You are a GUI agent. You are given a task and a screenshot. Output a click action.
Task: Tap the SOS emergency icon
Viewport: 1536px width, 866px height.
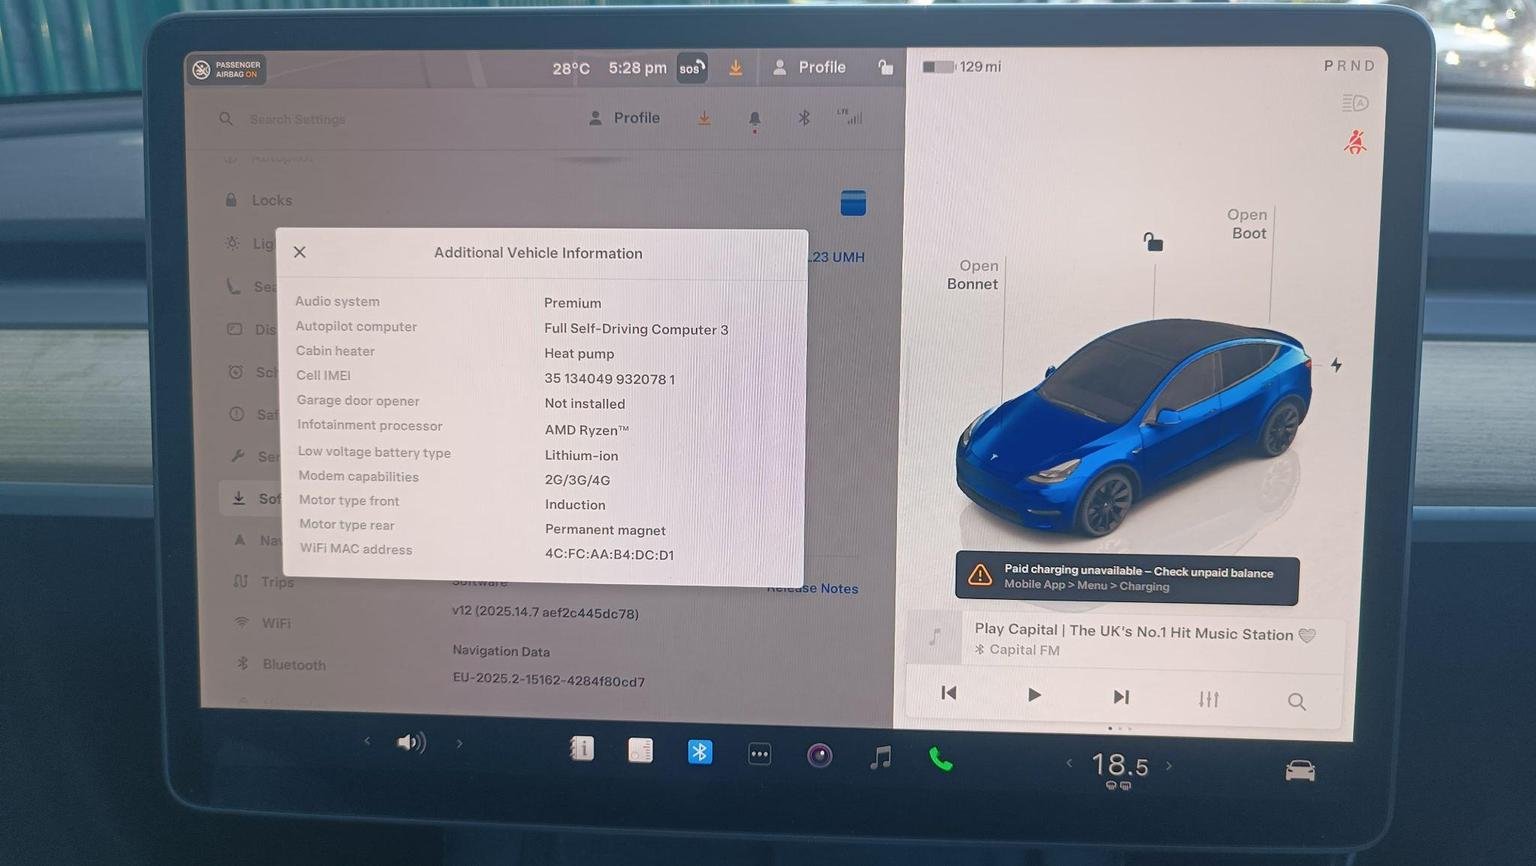click(x=692, y=68)
